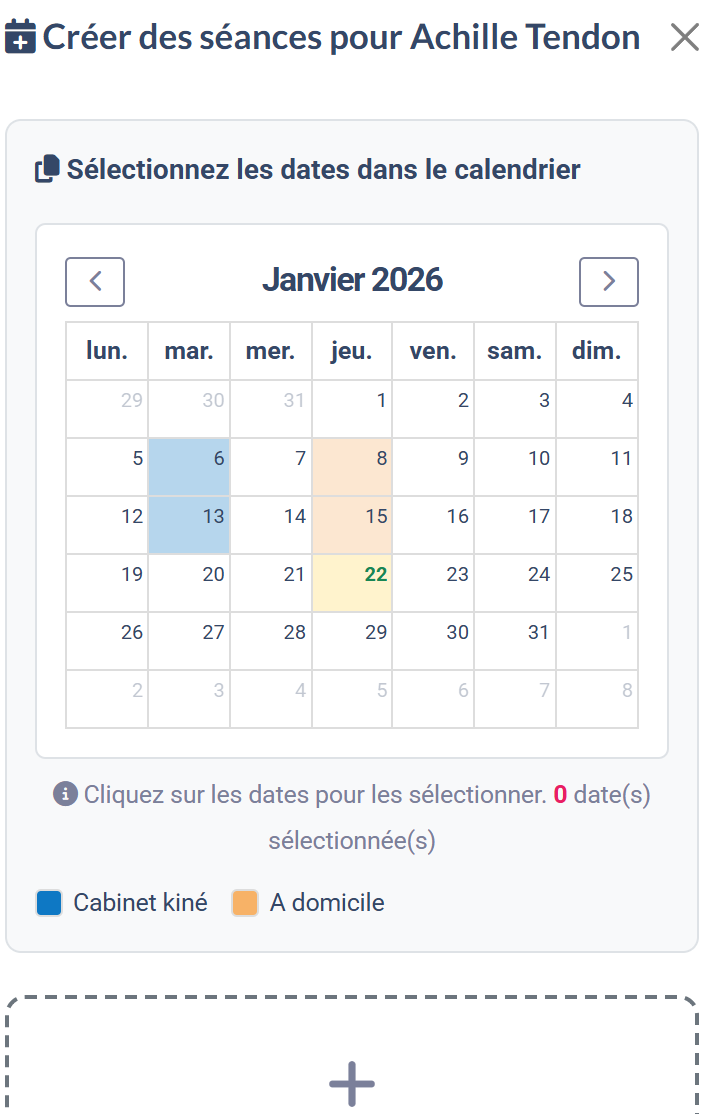Viewport: 708px width, 1114px height.
Task: Select January 6 in the calendar
Action: tap(189, 467)
